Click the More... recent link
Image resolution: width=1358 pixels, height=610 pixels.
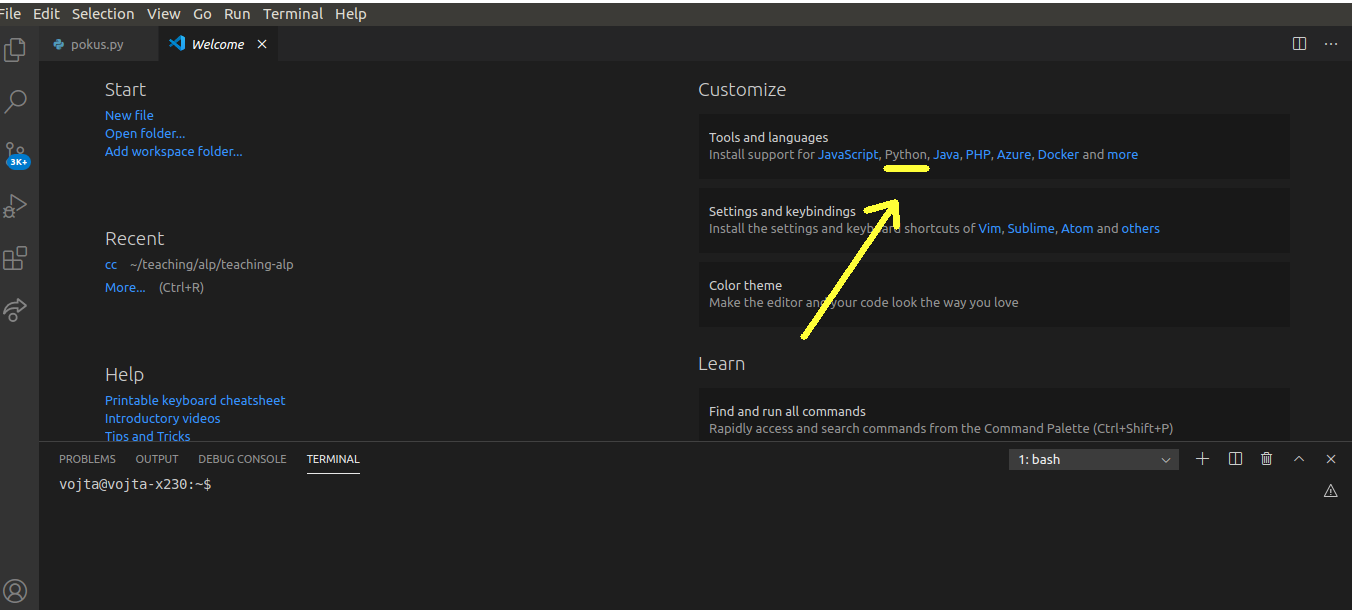point(125,287)
